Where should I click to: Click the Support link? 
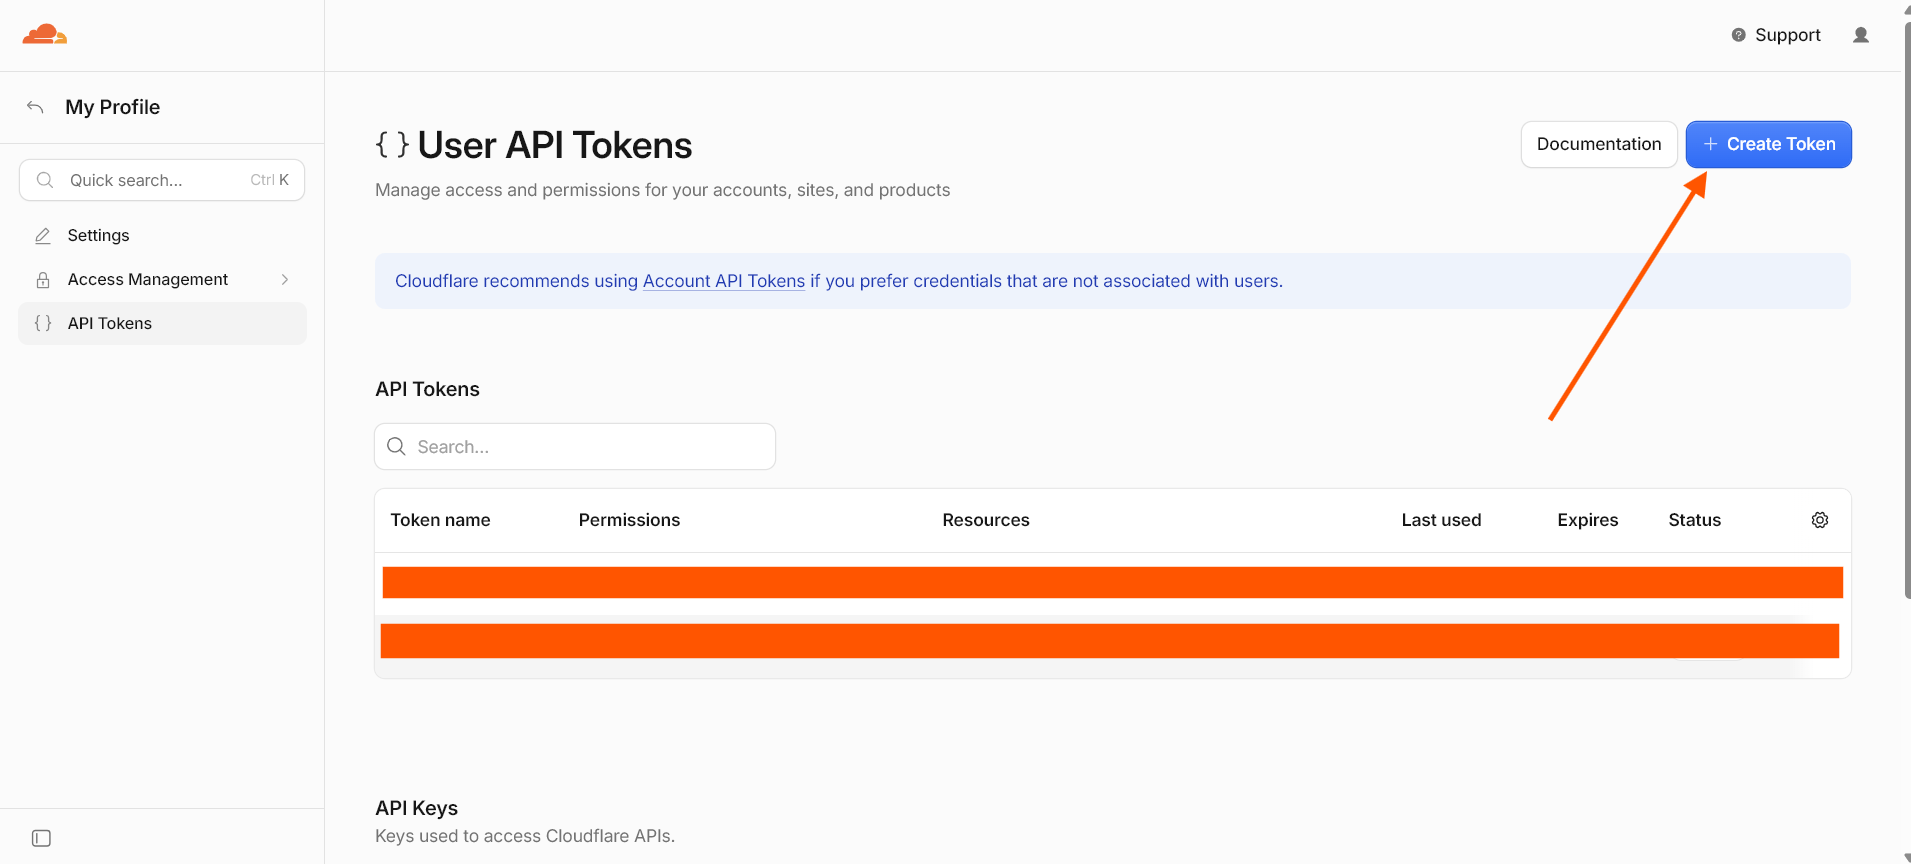(x=1776, y=35)
